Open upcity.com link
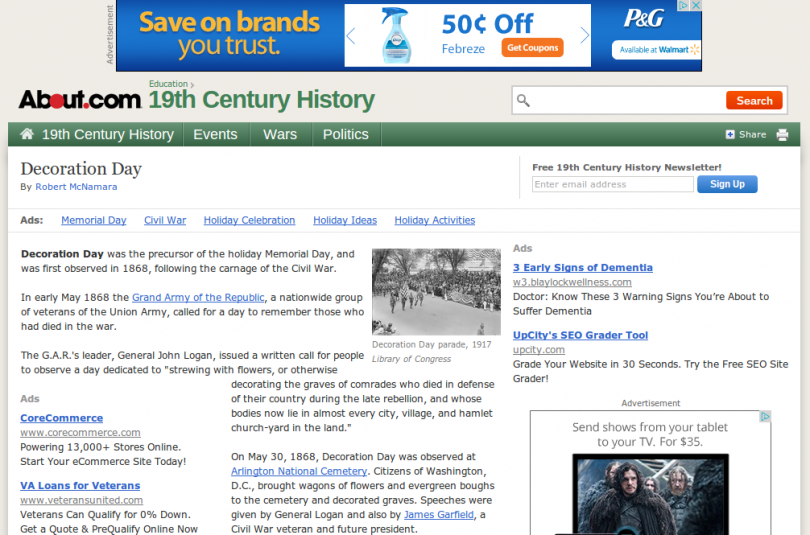 pyautogui.click(x=539, y=350)
